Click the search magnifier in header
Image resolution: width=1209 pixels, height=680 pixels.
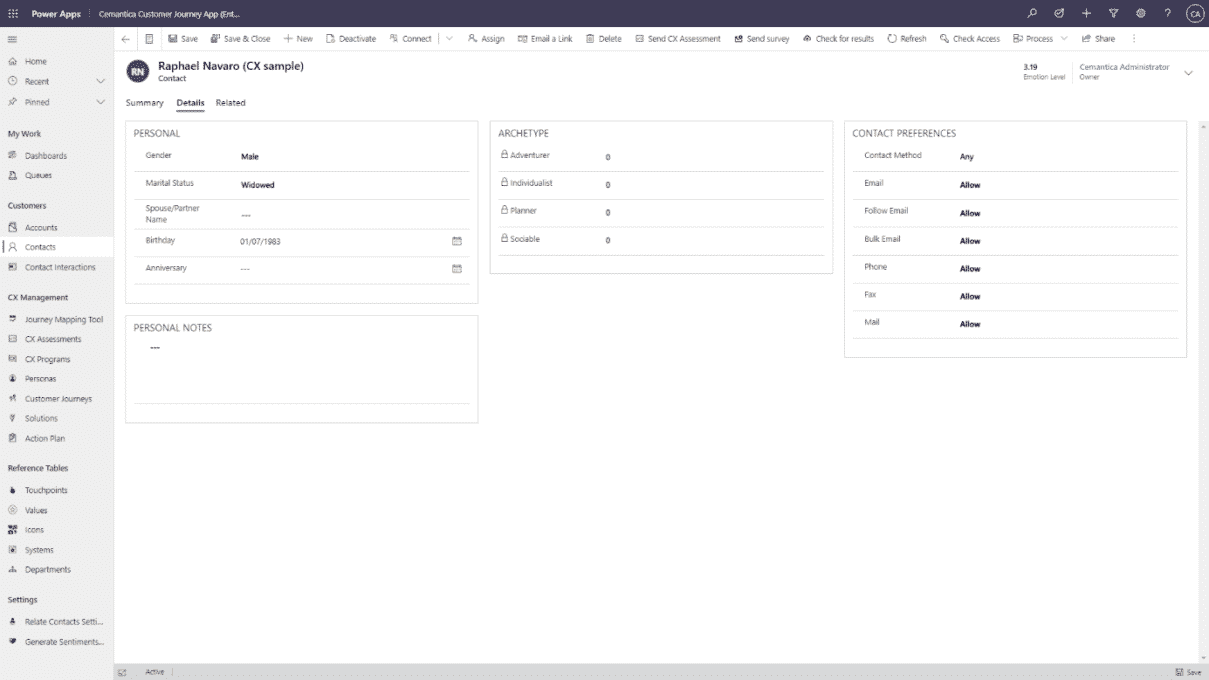point(1032,14)
